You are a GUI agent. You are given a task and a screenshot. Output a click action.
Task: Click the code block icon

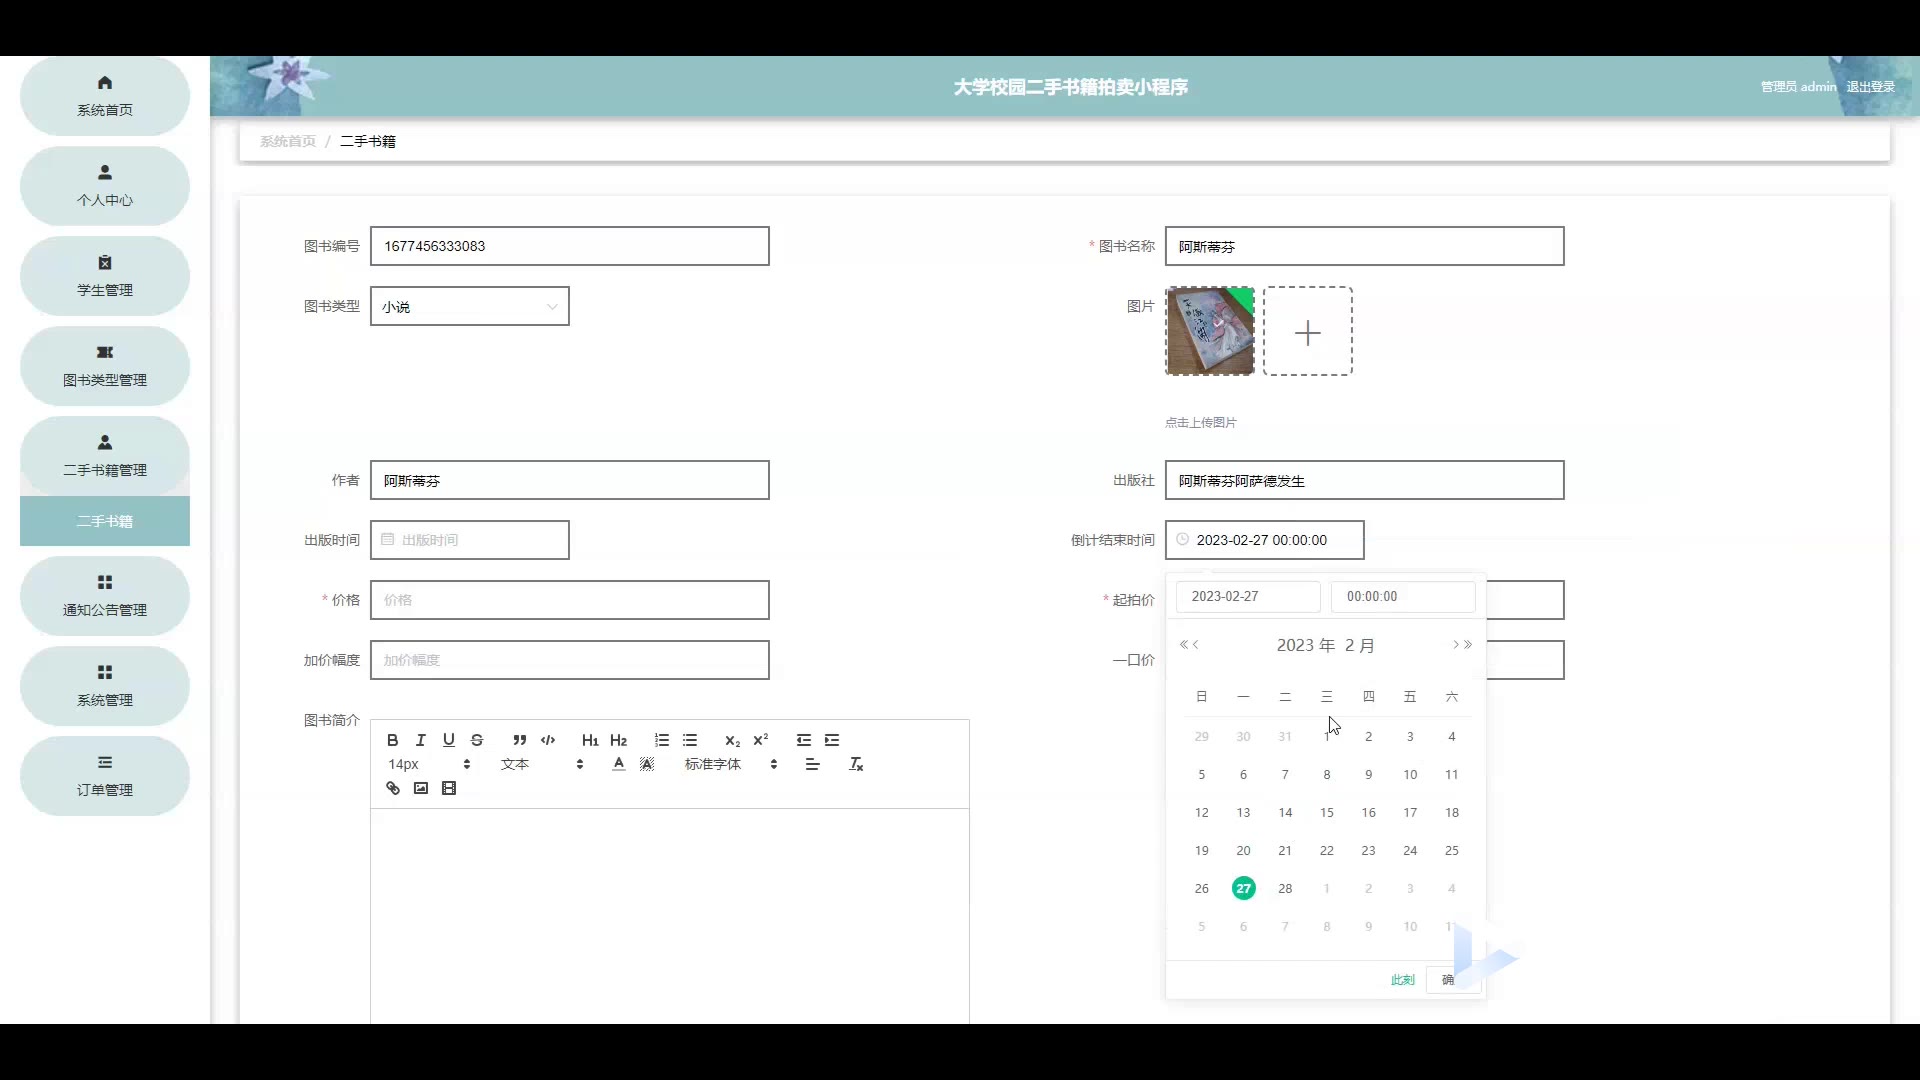548,740
